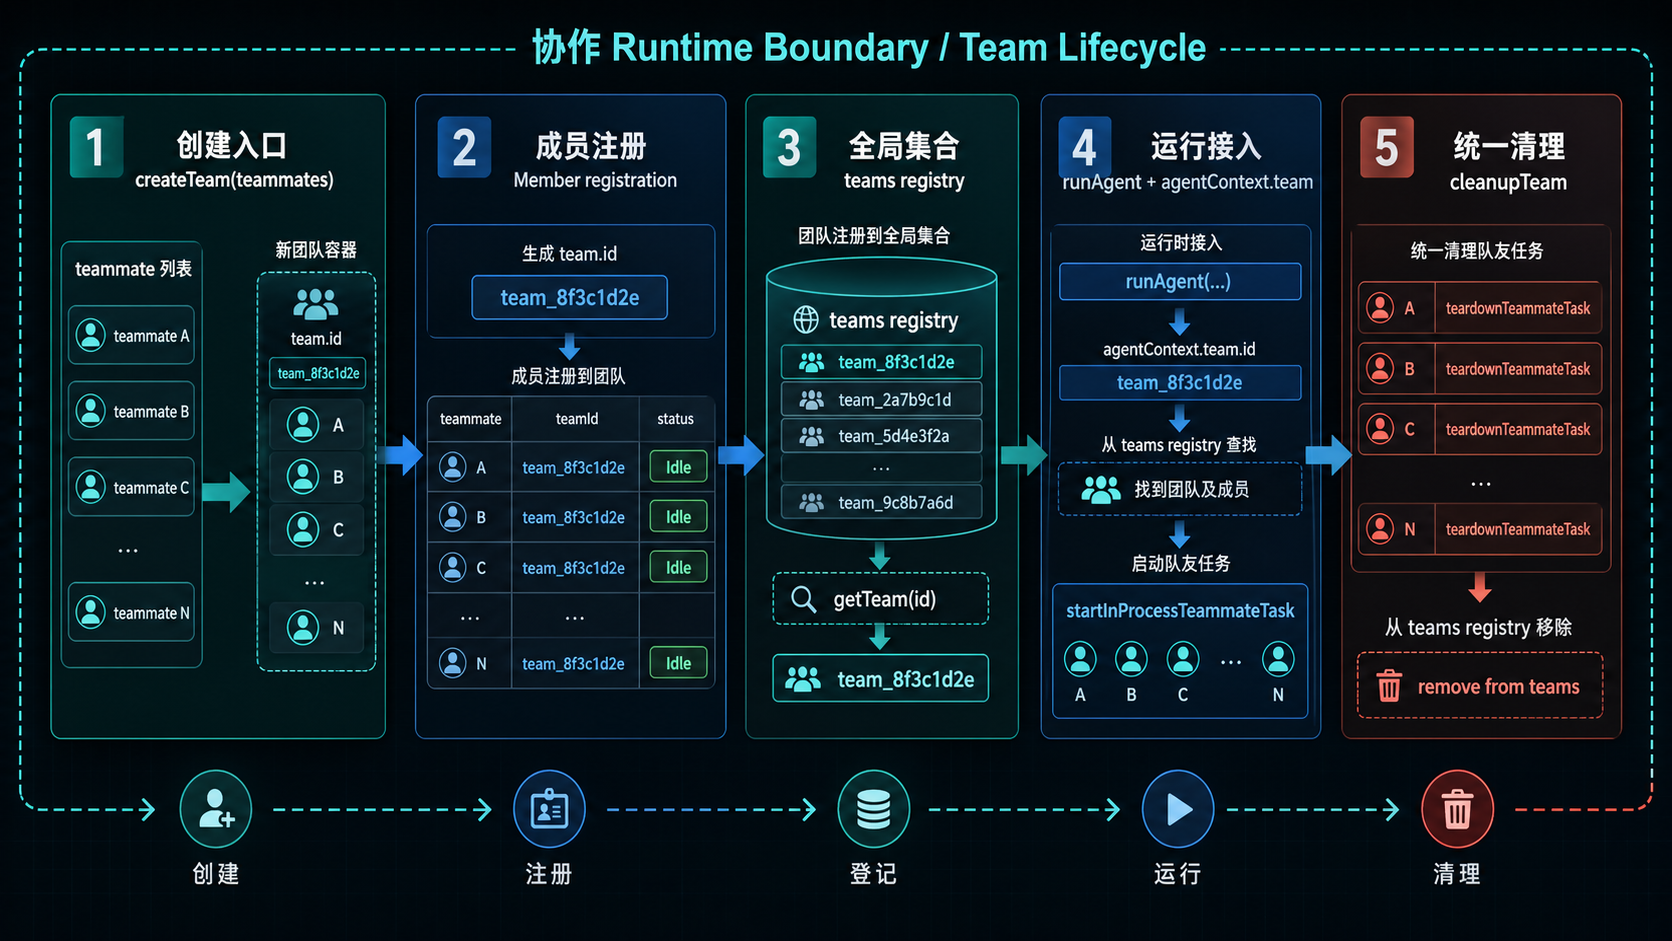Click the small team_8f3c1d2e chip under team.id
Viewport: 1672px width, 941px height.
coord(317,373)
